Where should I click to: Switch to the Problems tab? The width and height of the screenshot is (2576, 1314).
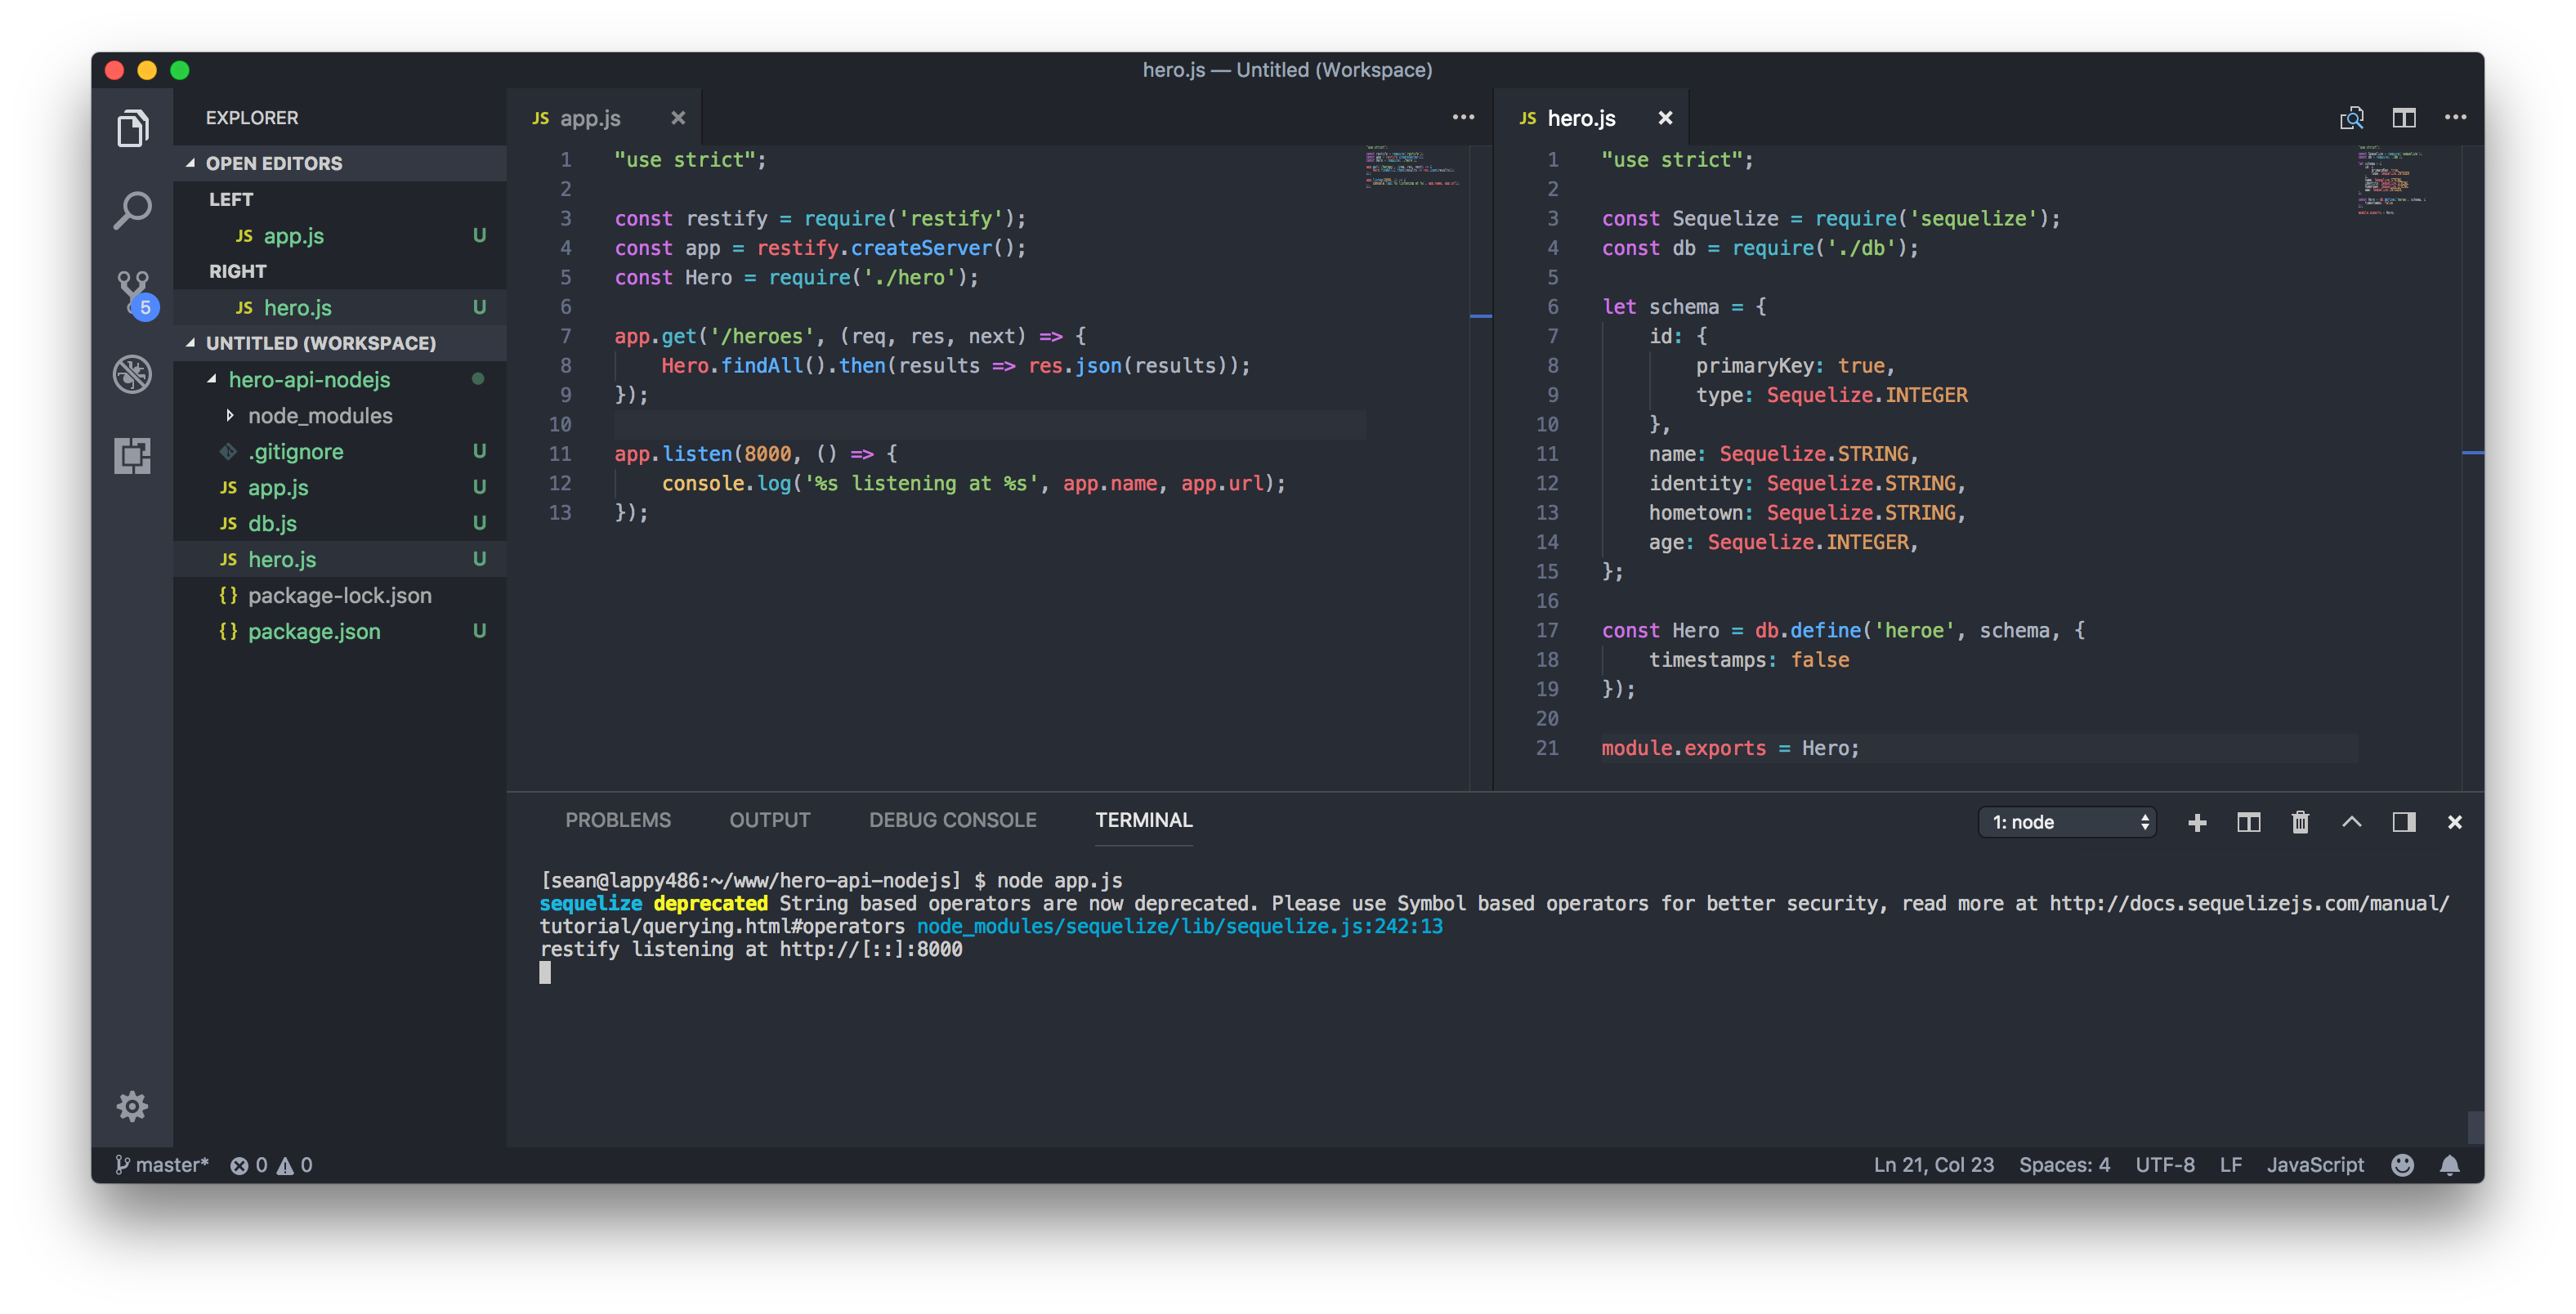pyautogui.click(x=618, y=820)
